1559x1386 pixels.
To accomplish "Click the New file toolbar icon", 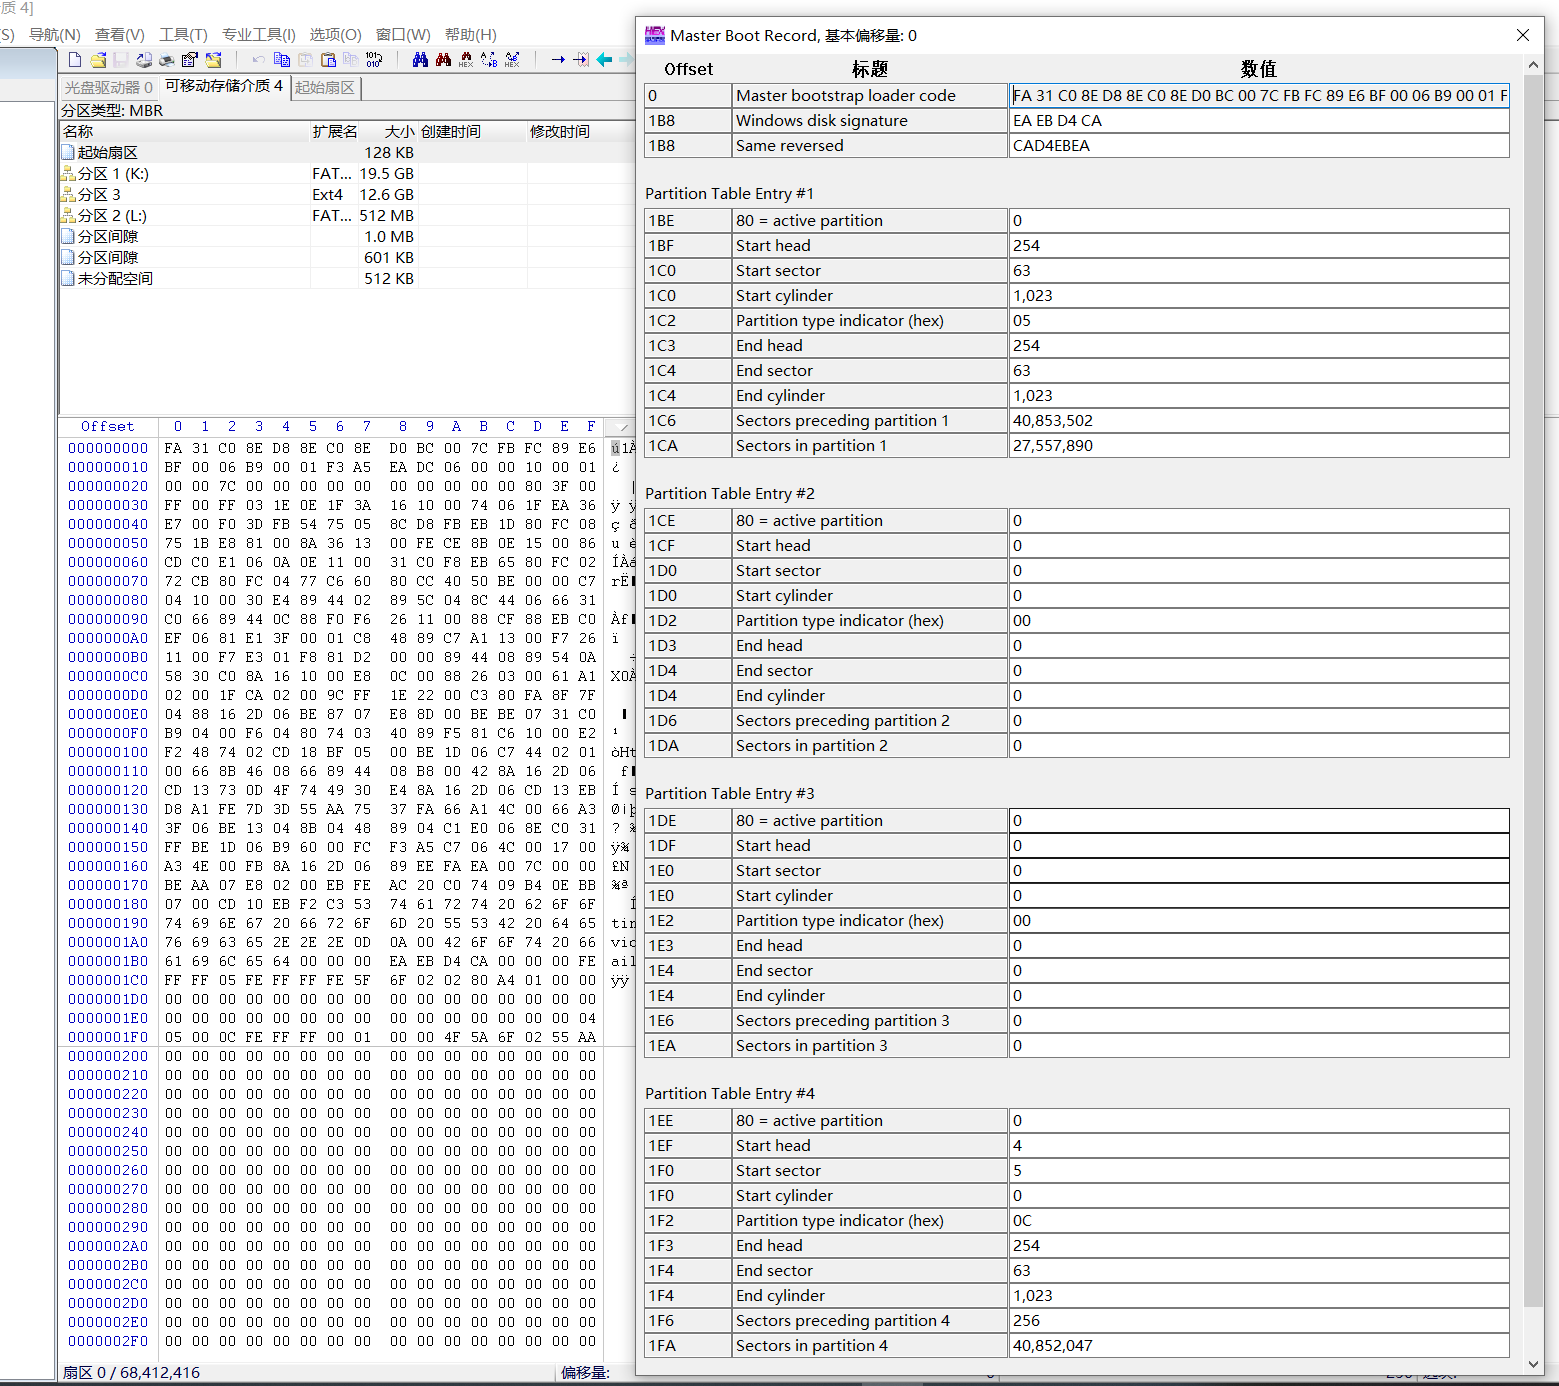I will [75, 60].
